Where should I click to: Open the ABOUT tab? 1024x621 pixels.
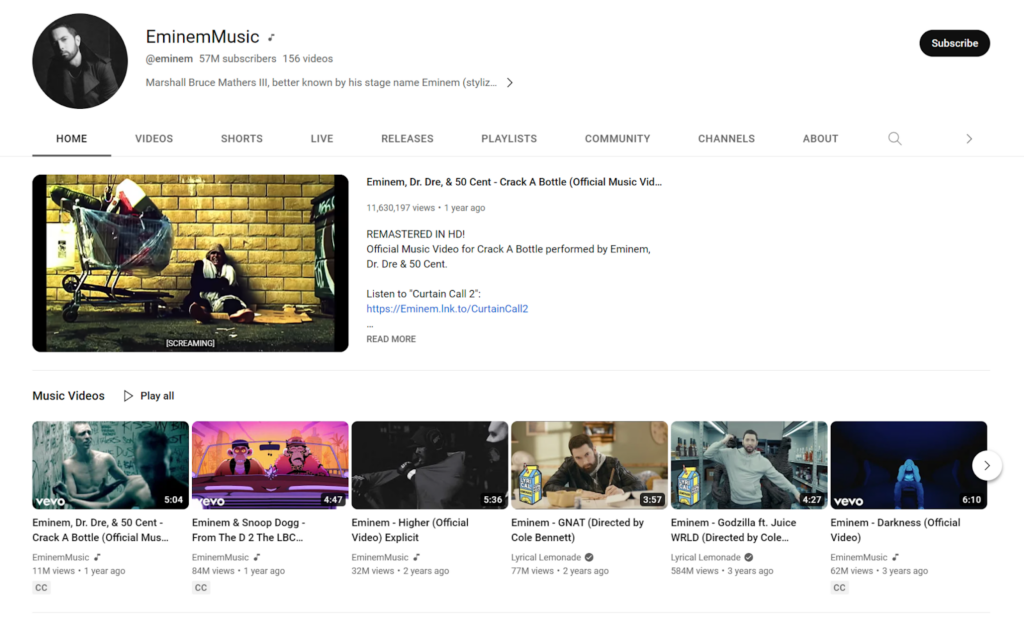coord(820,138)
